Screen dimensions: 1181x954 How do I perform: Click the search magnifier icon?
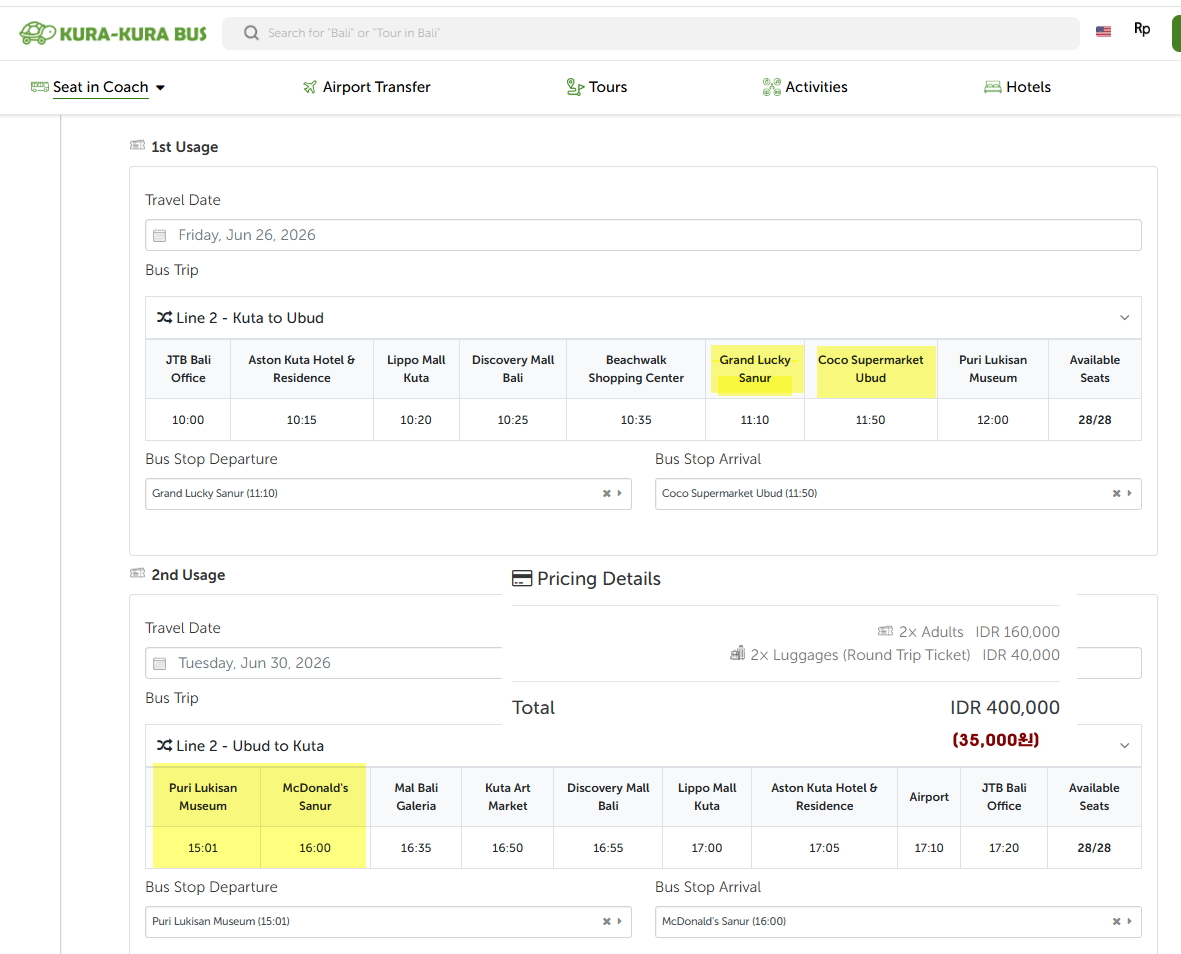point(252,33)
